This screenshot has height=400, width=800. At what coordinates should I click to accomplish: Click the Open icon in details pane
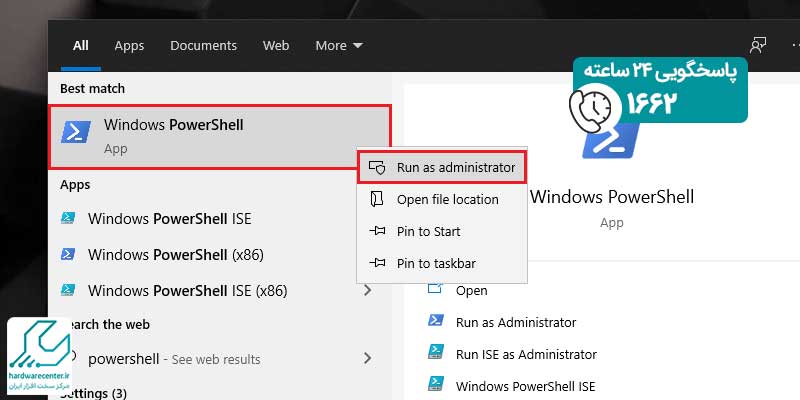click(435, 287)
